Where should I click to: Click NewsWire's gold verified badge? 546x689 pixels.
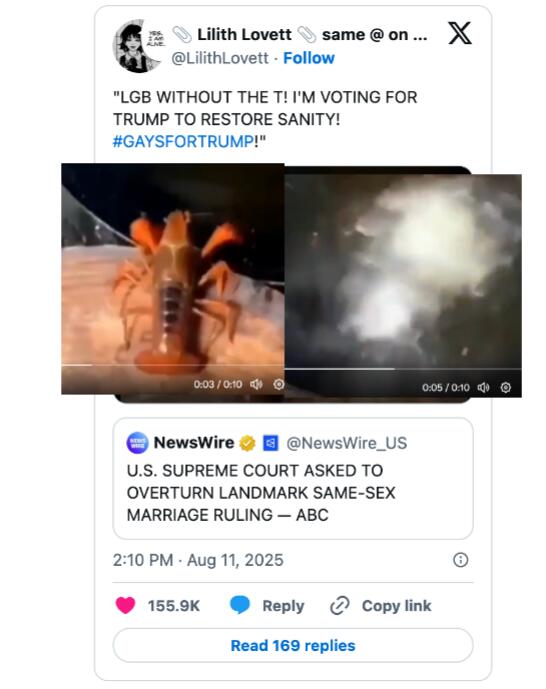click(247, 443)
